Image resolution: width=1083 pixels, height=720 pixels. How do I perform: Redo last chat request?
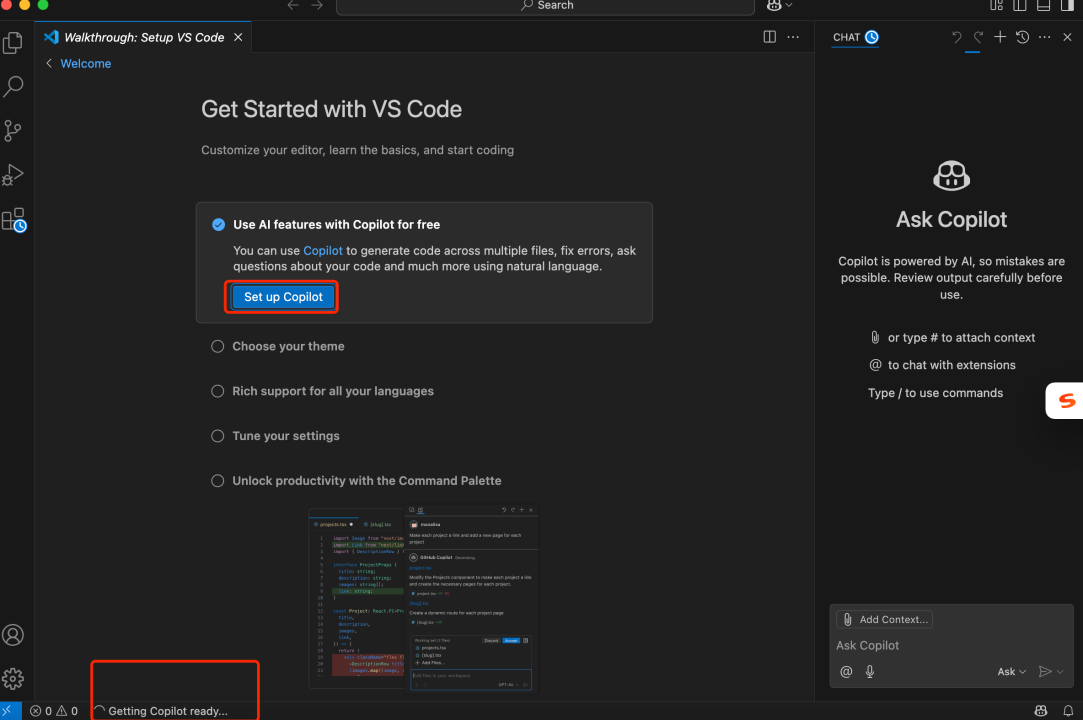(978, 37)
